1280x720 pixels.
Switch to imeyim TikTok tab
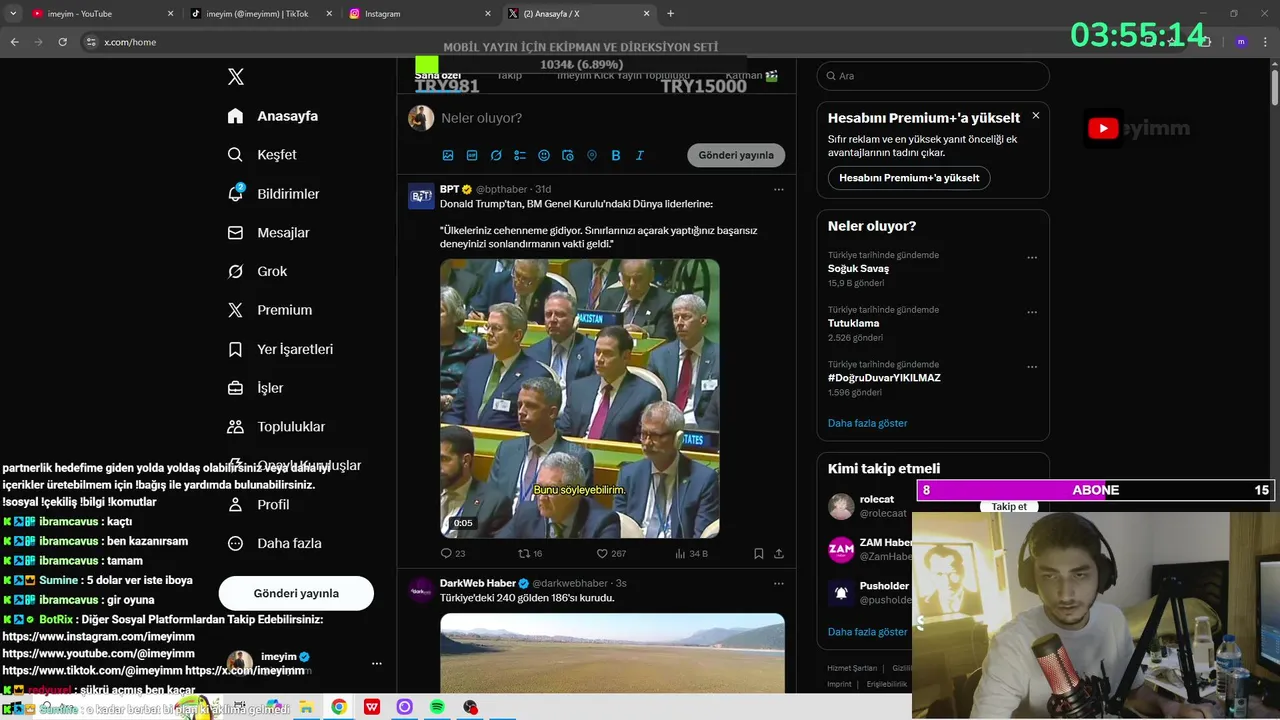click(260, 14)
